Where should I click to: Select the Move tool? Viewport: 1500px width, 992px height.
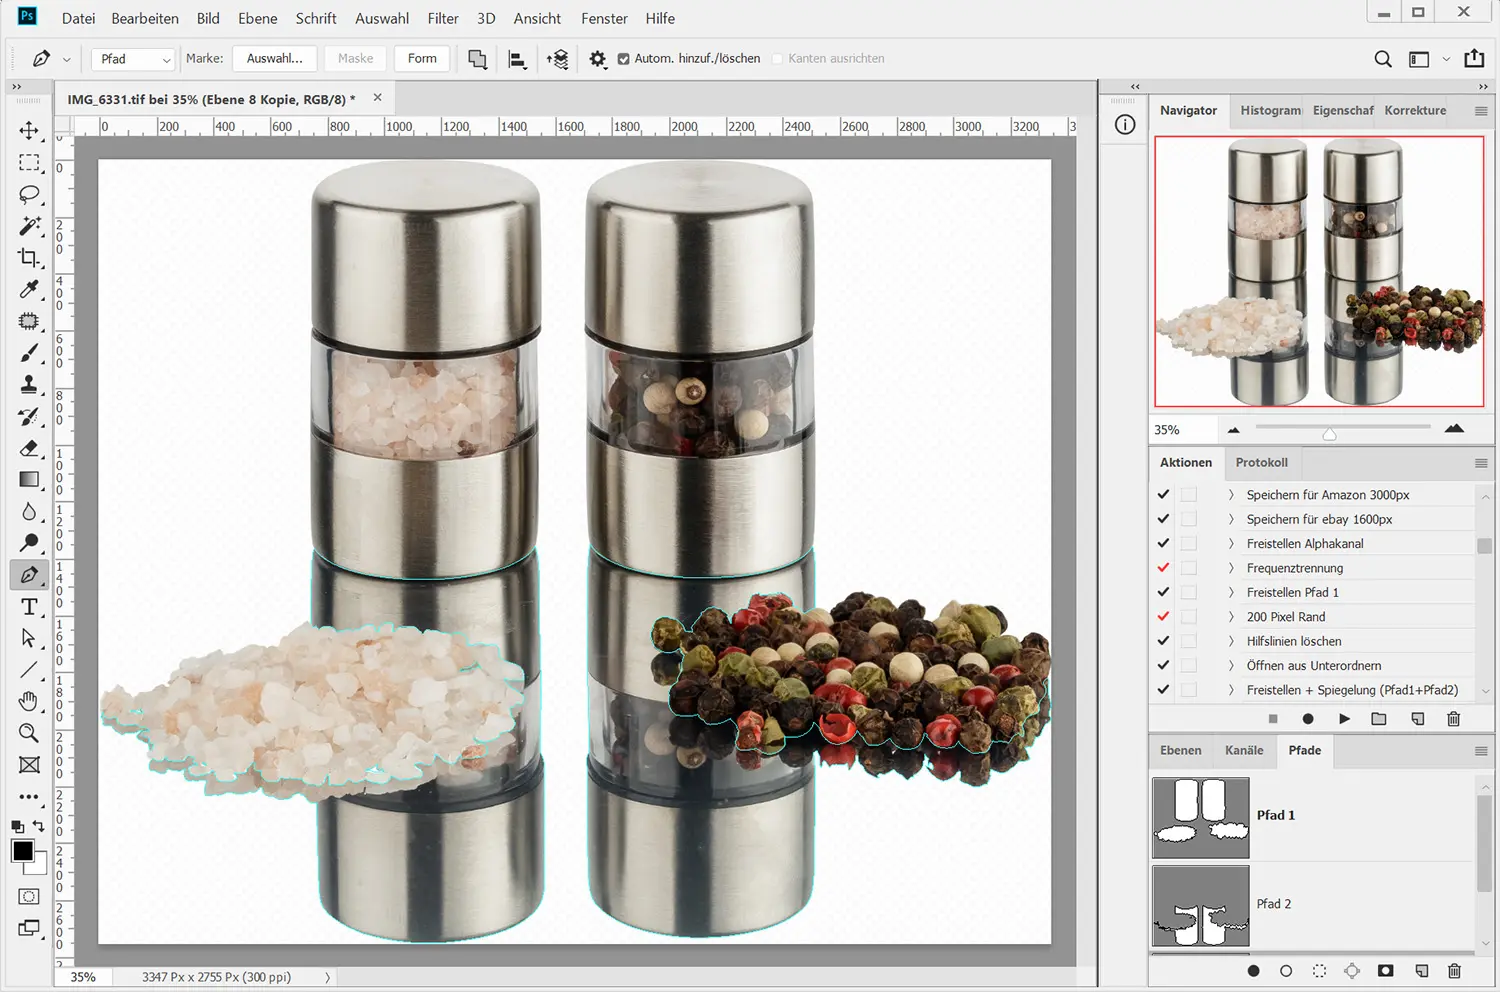(x=29, y=131)
